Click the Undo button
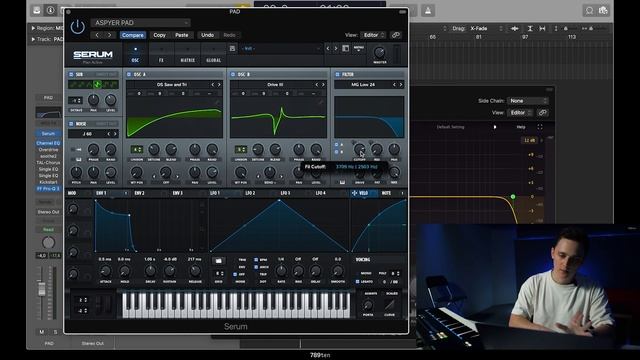640x360 pixels. (207, 35)
